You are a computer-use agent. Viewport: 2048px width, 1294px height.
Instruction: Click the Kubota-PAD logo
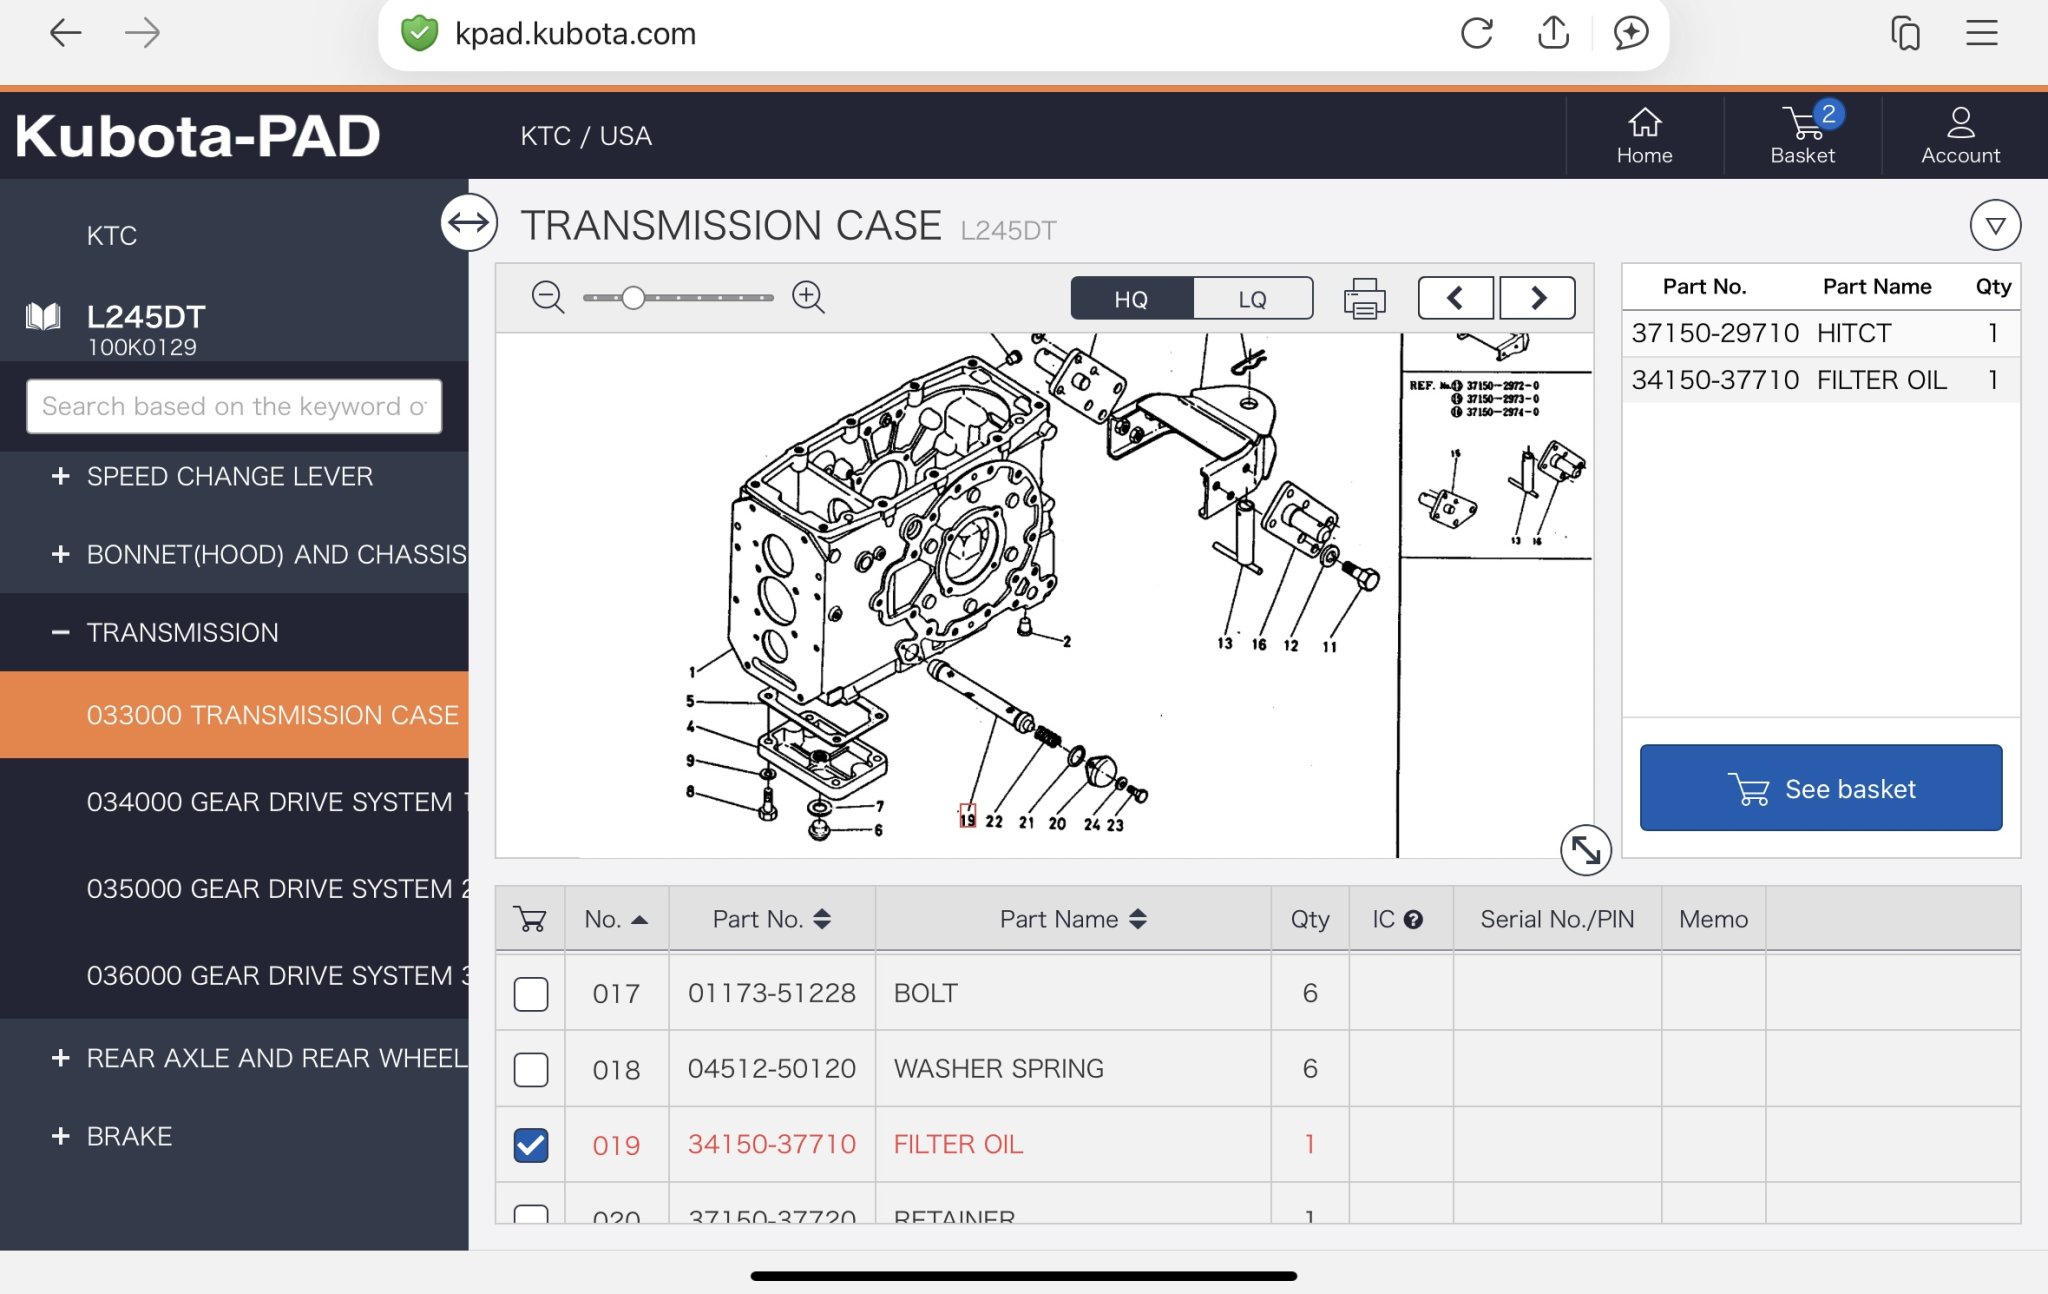[x=197, y=136]
